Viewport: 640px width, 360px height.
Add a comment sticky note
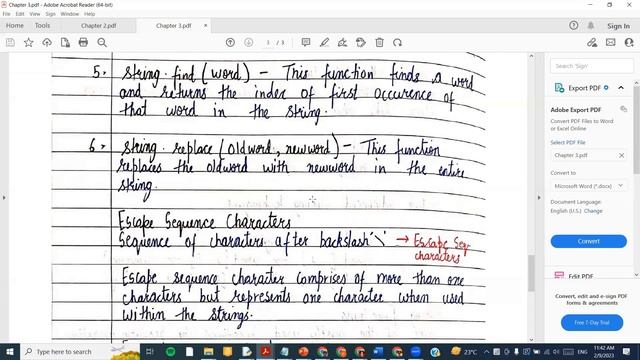[306, 42]
